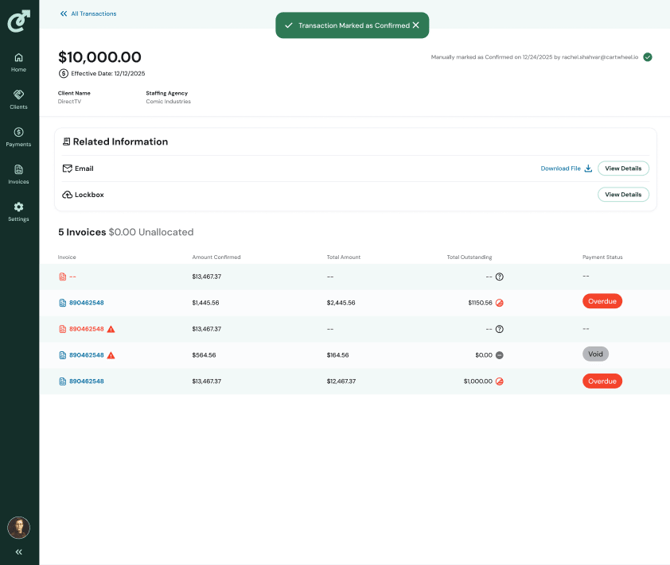The width and height of the screenshot is (670, 565).
Task: Dismiss the Transaction Marked as Confirmed toast
Action: click(416, 25)
